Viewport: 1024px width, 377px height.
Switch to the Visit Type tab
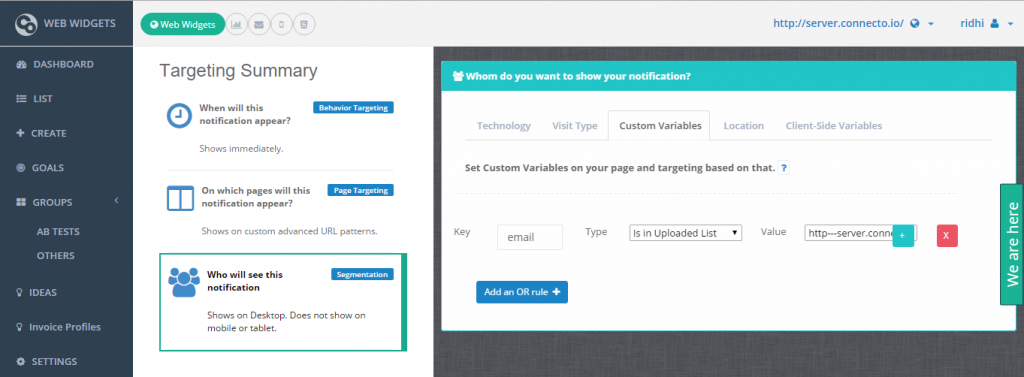pos(575,125)
